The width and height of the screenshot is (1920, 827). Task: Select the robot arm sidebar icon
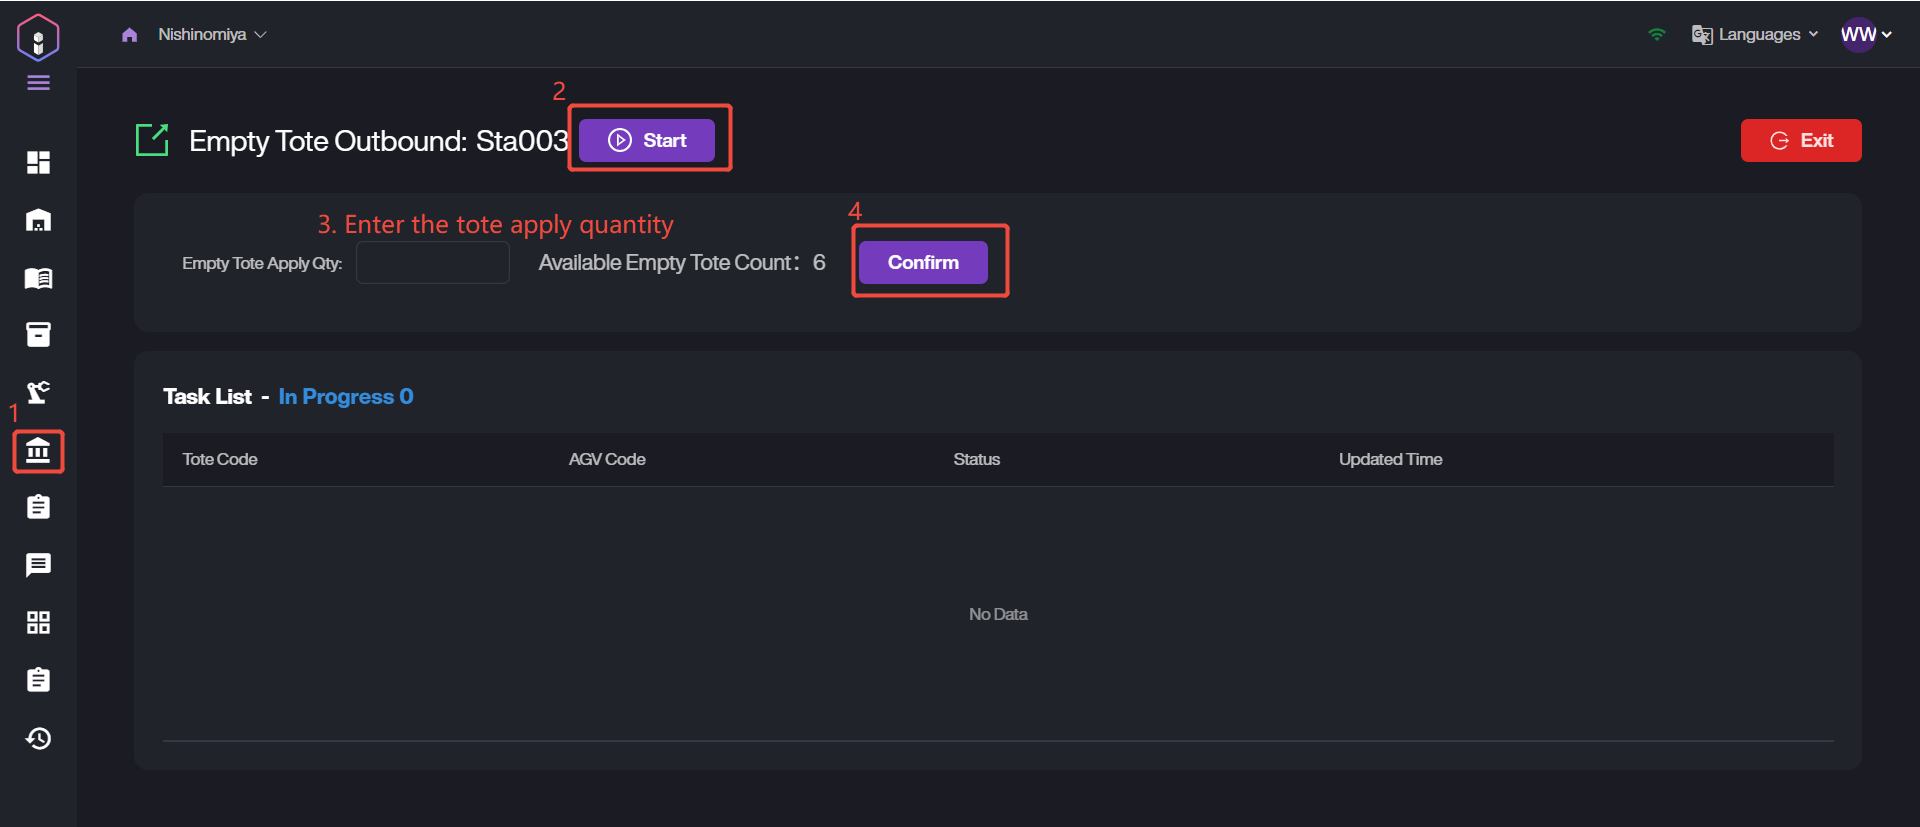pos(38,392)
